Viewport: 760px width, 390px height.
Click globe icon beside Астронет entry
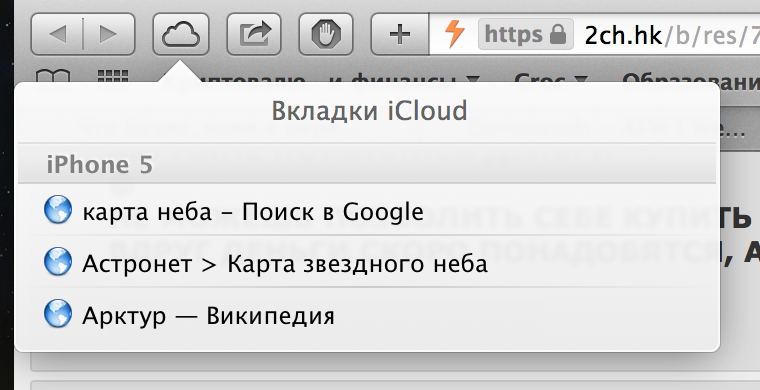pyautogui.click(x=58, y=262)
